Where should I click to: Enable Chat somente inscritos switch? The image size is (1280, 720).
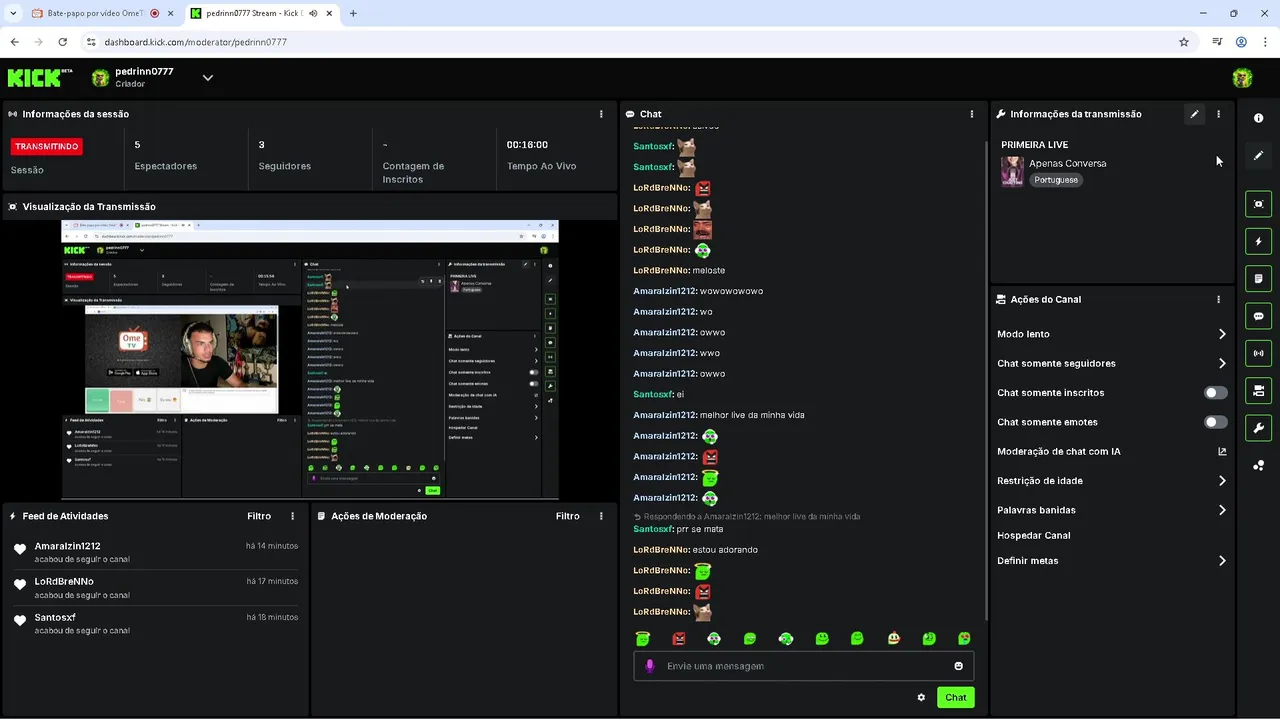tap(1215, 393)
